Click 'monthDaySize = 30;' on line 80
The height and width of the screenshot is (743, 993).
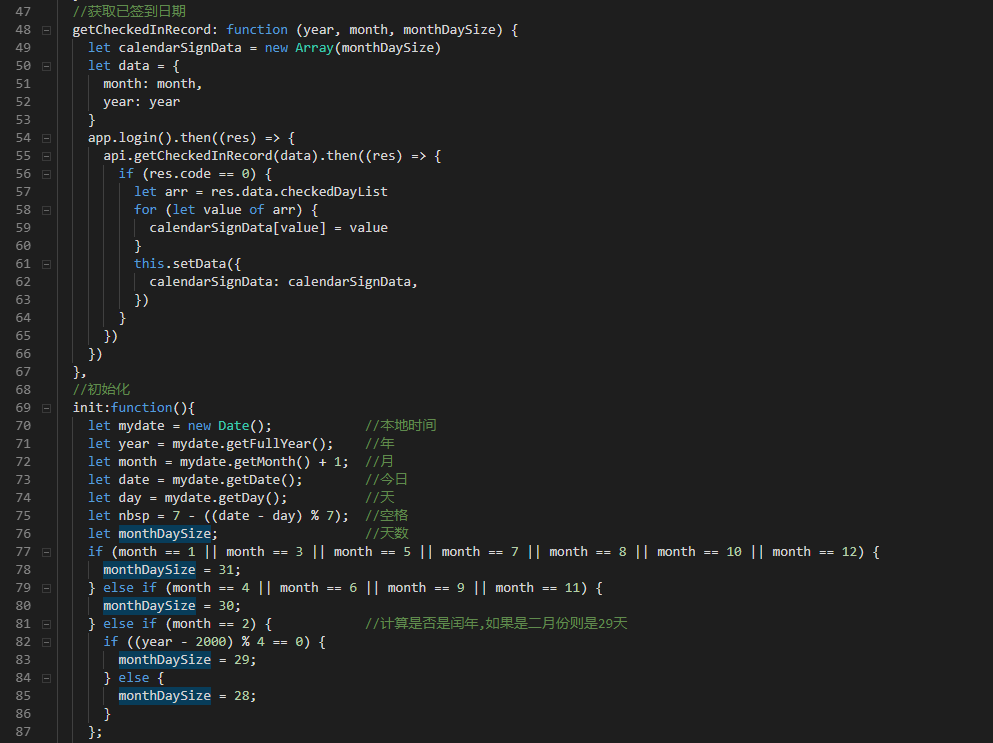(x=172, y=606)
